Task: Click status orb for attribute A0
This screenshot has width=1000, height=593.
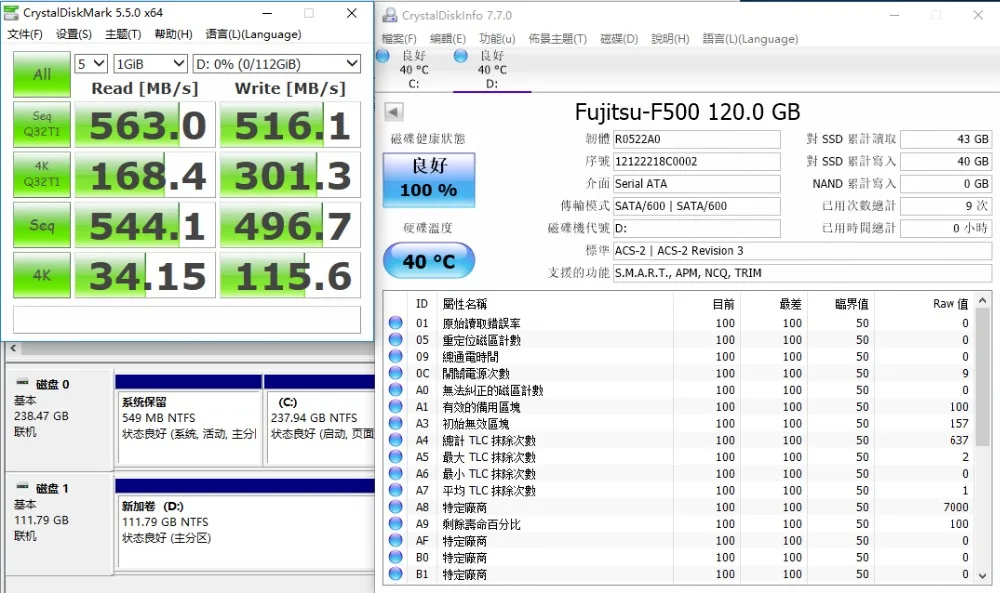Action: tap(395, 390)
